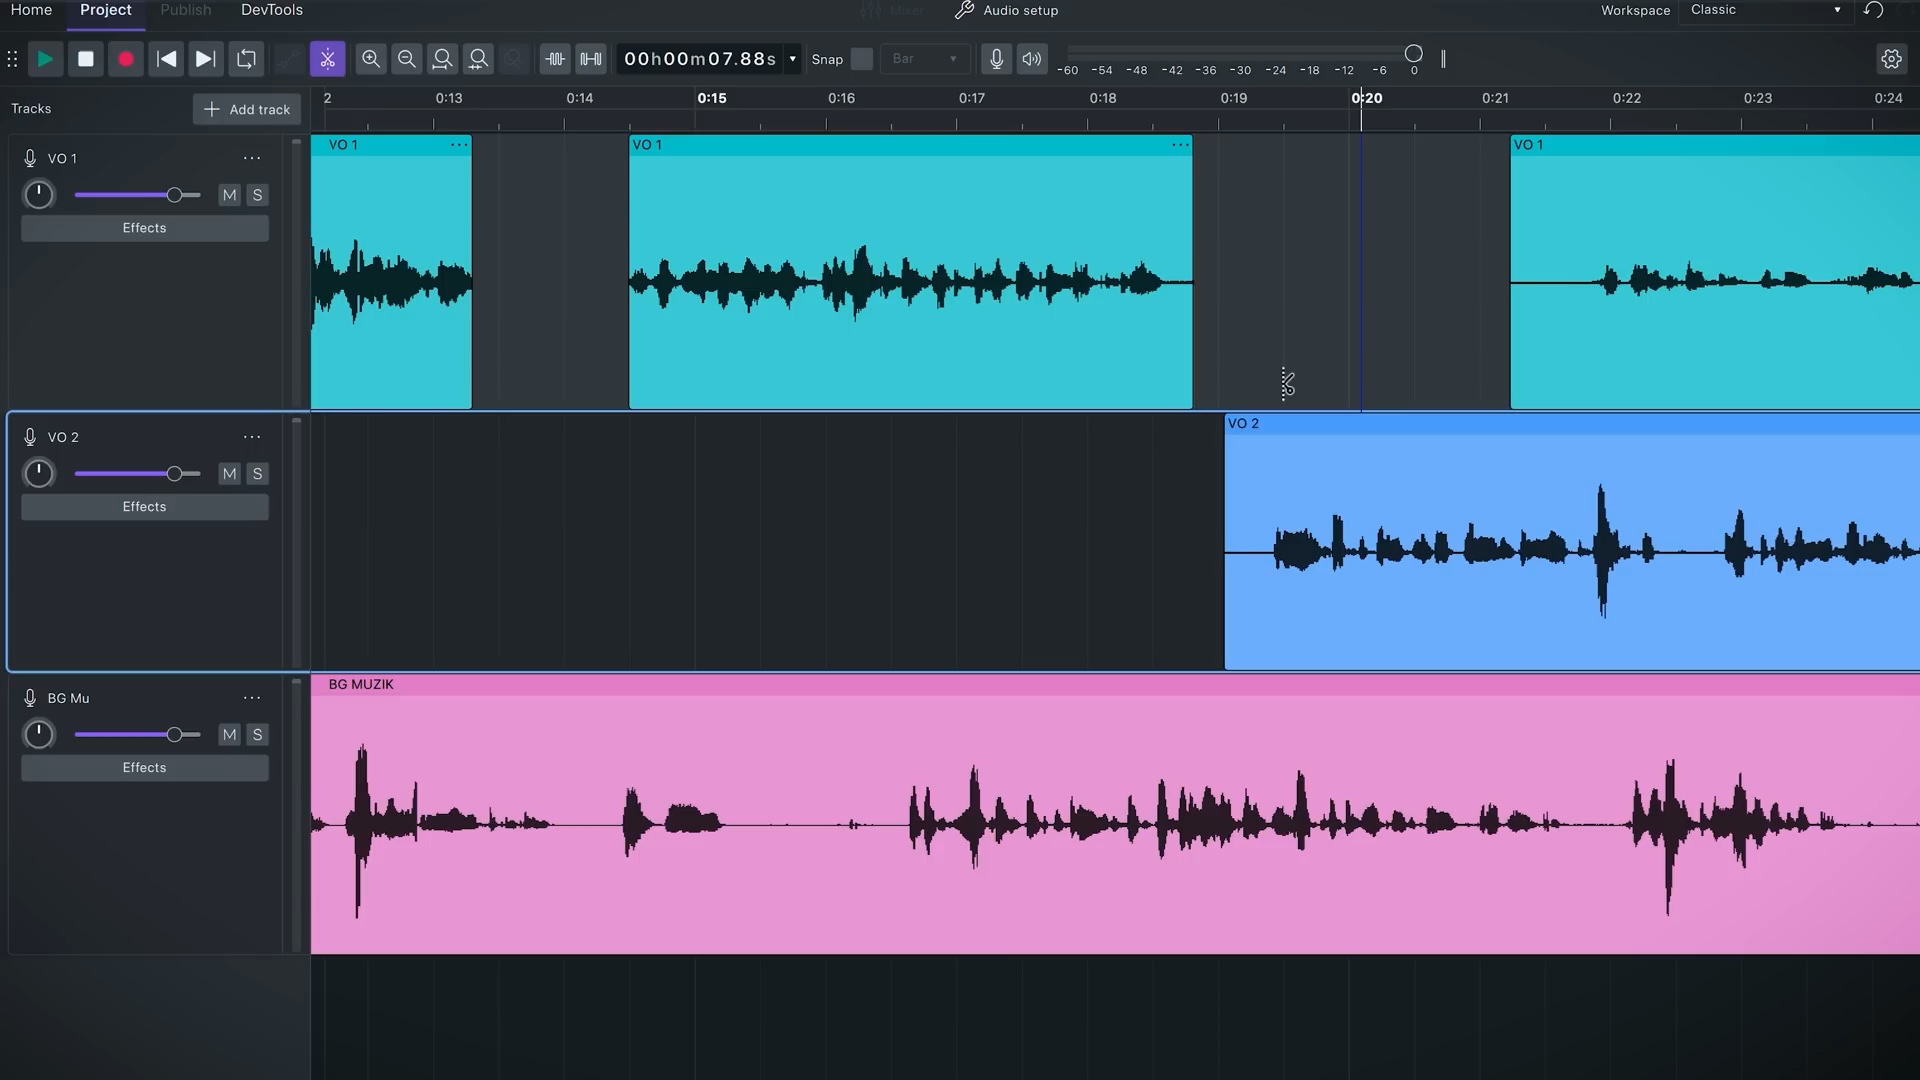The width and height of the screenshot is (1920, 1080).
Task: Mute the VO 1 track
Action: 230,195
